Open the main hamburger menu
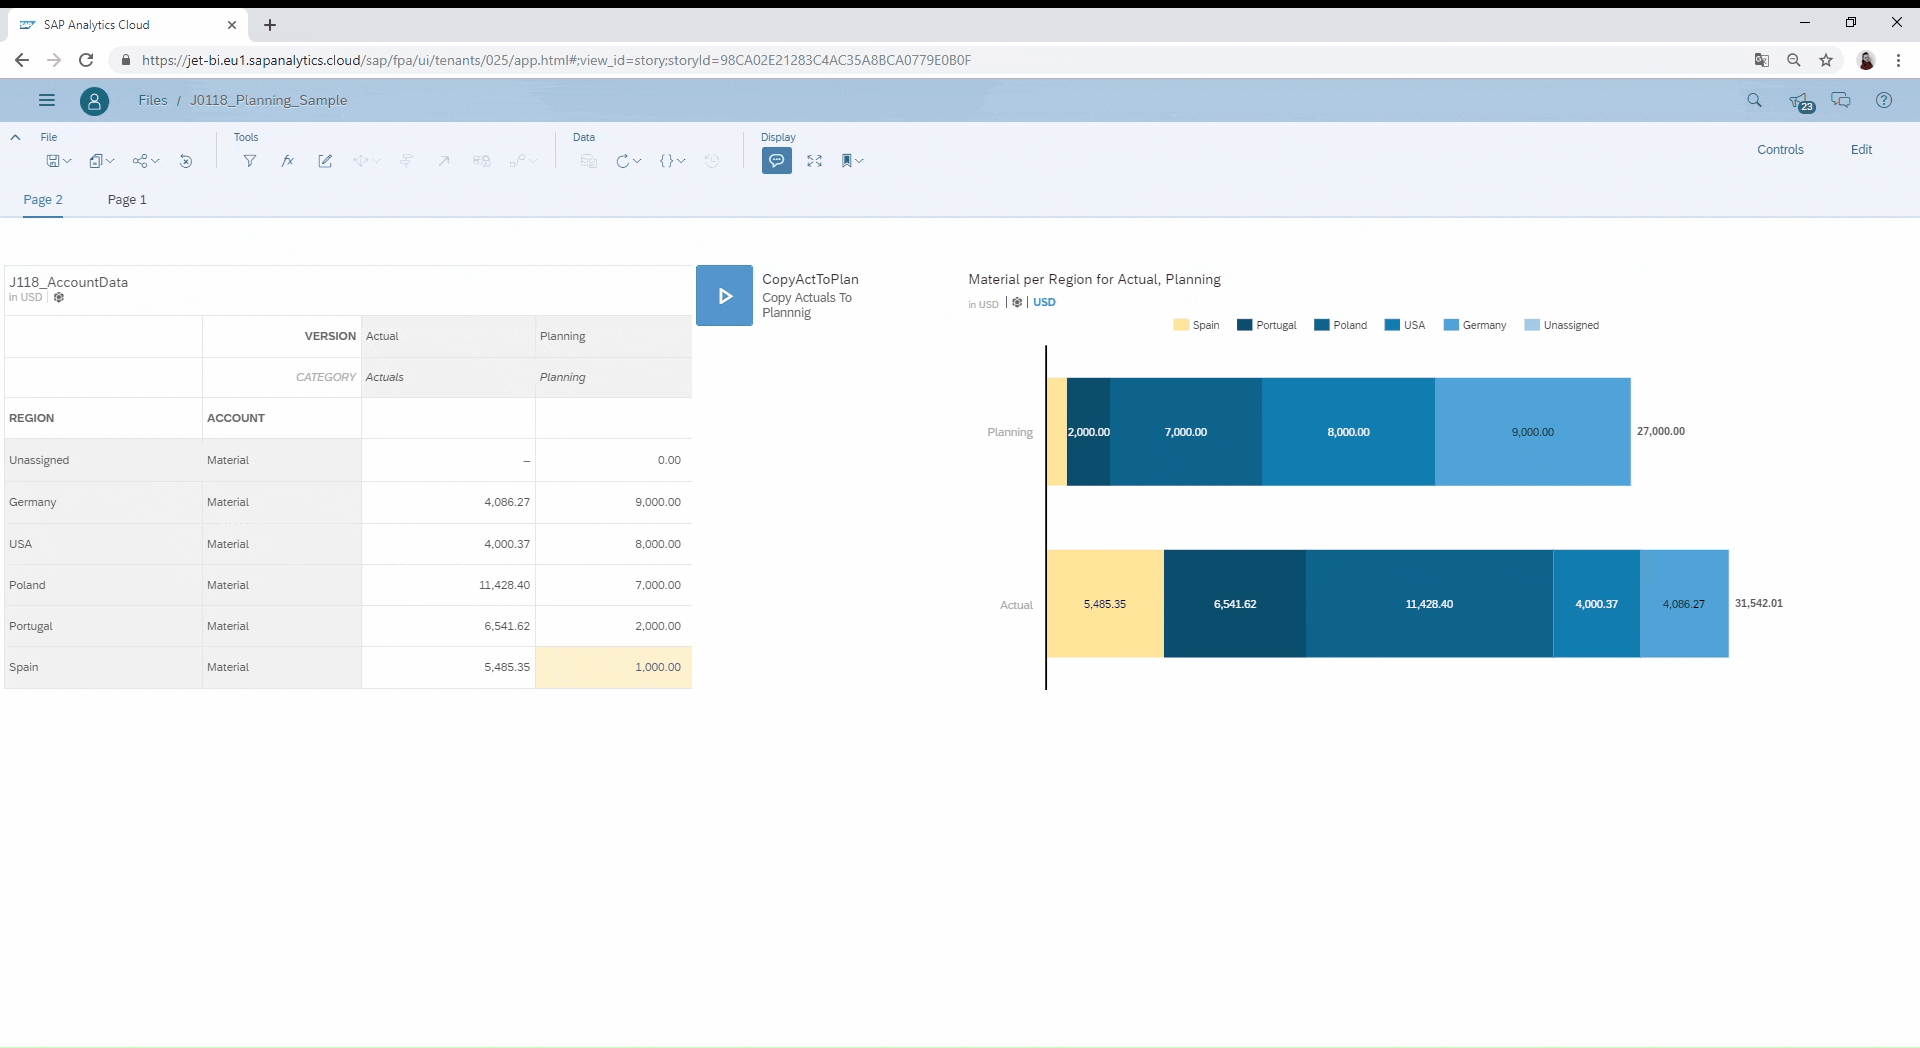The width and height of the screenshot is (1920, 1048). [46, 100]
